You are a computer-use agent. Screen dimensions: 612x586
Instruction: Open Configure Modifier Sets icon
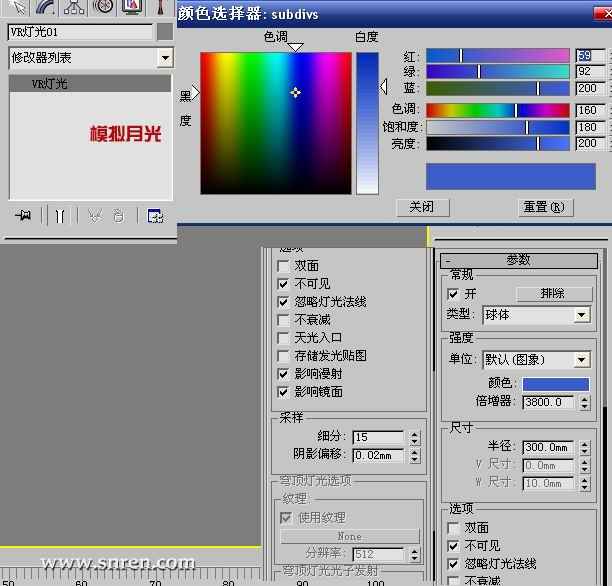[155, 216]
